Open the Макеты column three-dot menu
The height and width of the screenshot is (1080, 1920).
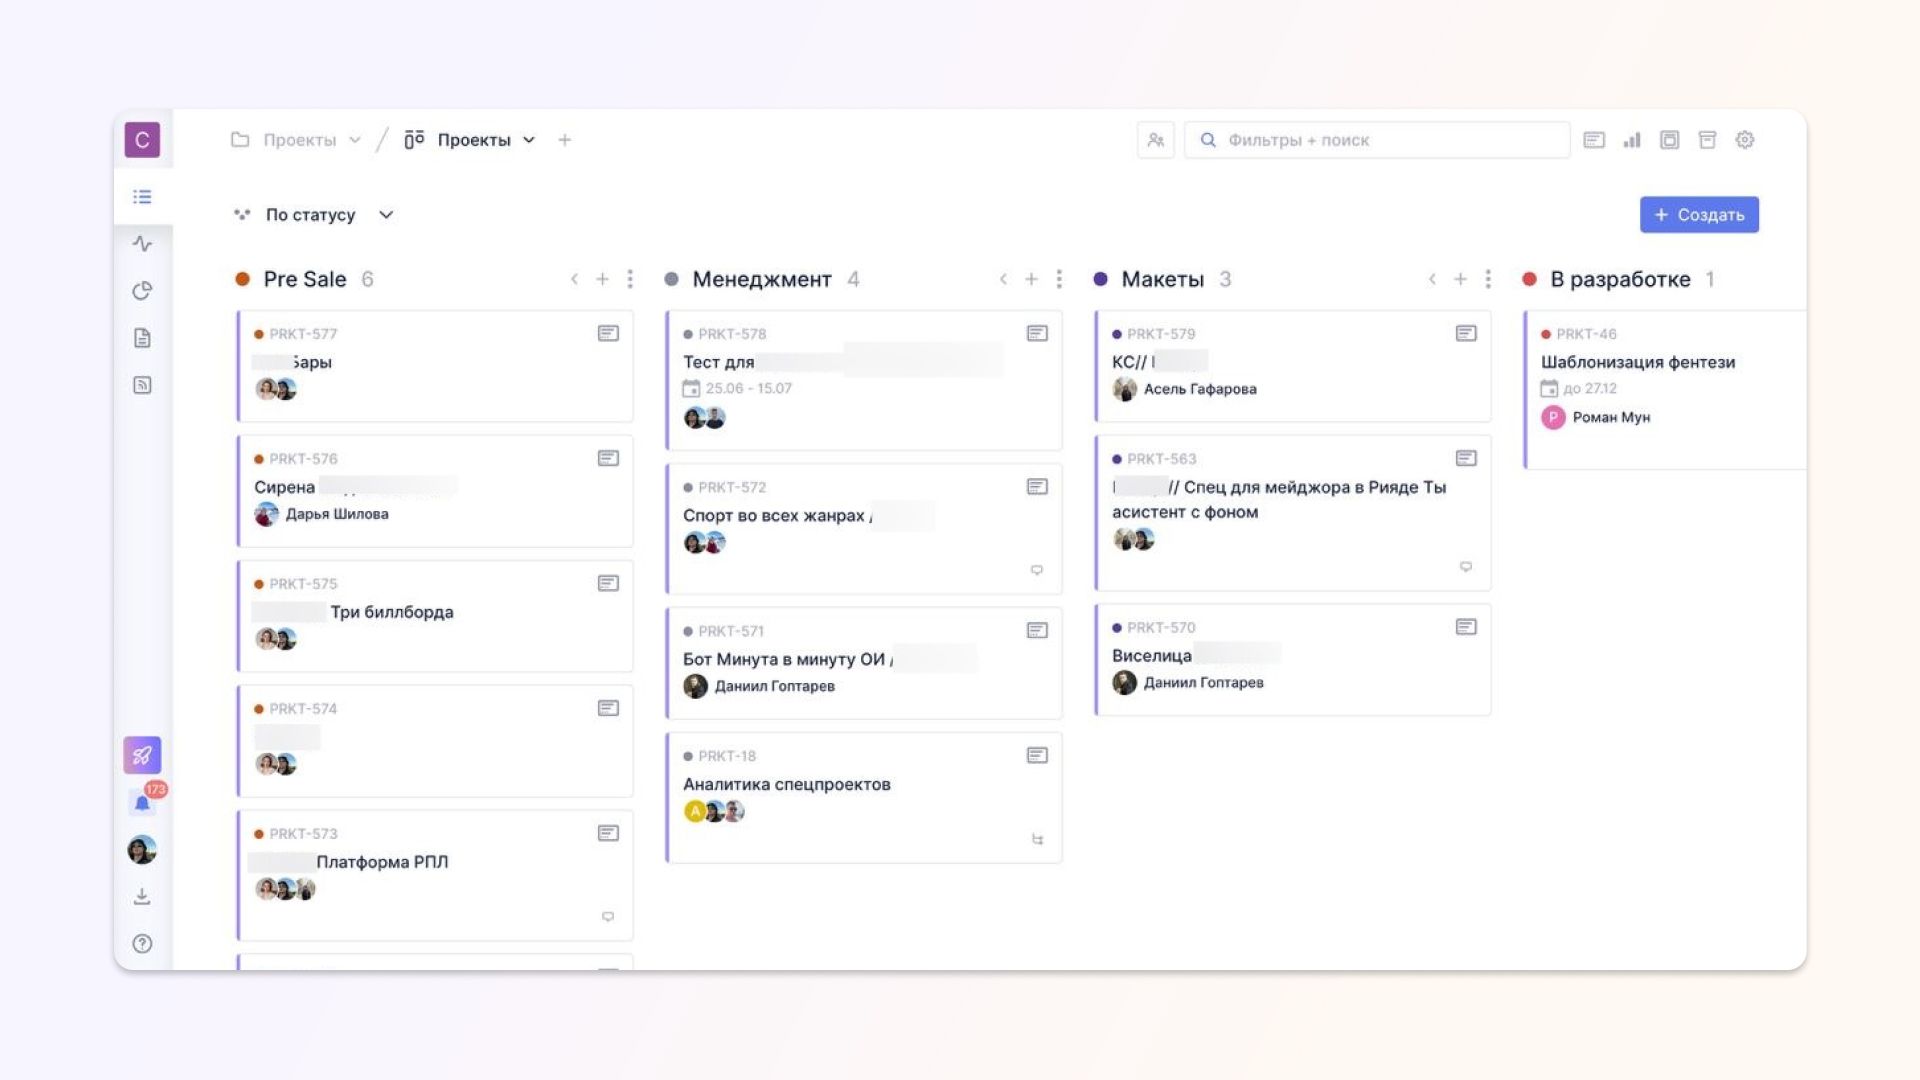click(x=1488, y=279)
